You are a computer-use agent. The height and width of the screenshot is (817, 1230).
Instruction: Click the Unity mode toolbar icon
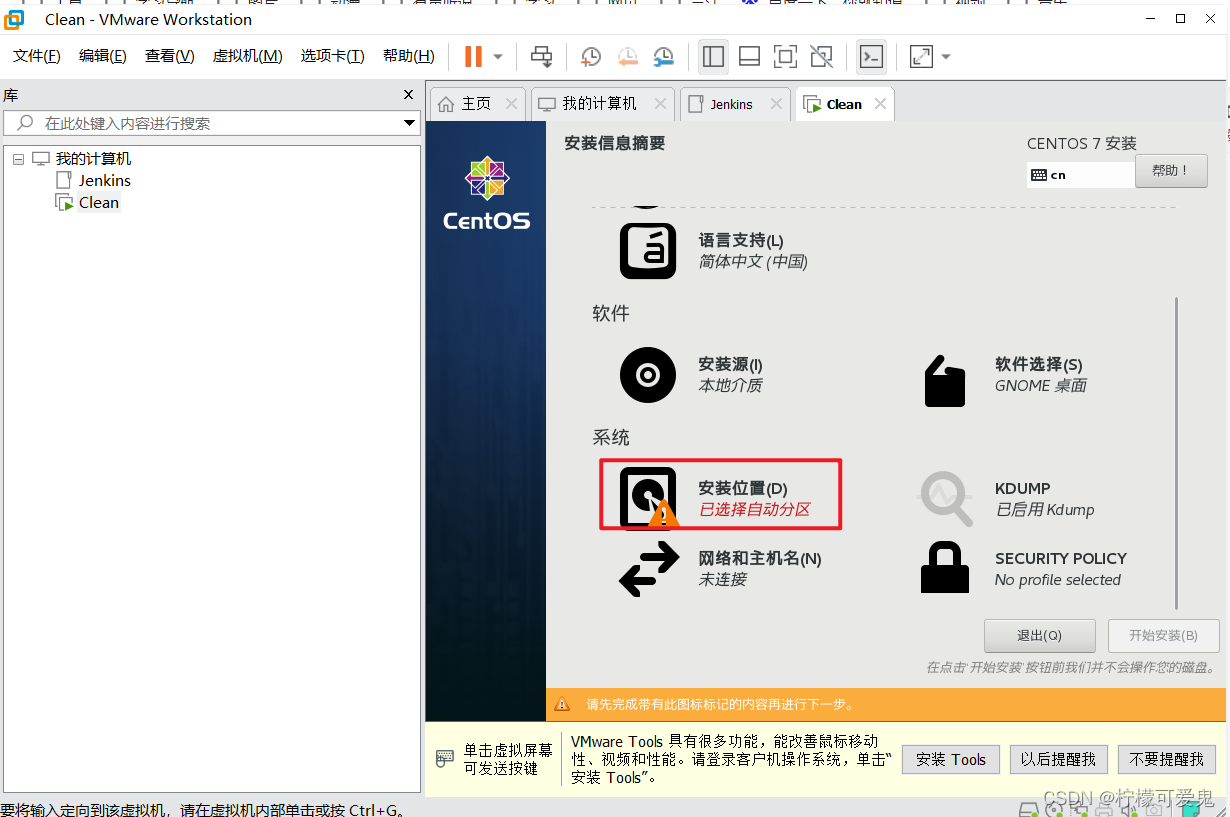821,57
